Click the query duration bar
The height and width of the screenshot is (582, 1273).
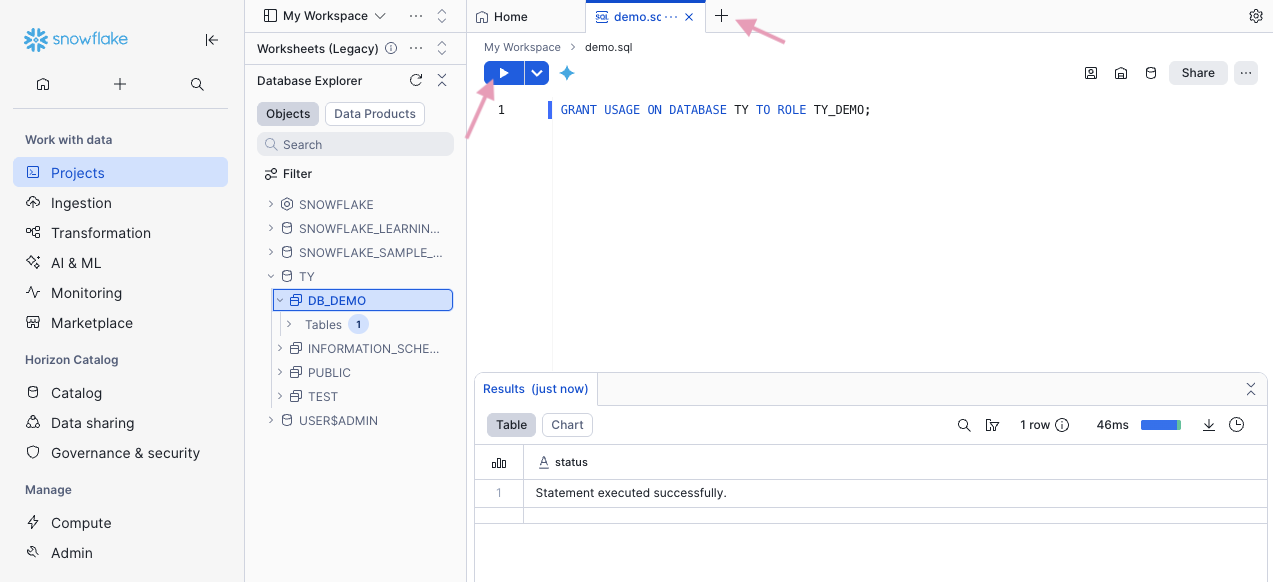pyautogui.click(x=1161, y=425)
